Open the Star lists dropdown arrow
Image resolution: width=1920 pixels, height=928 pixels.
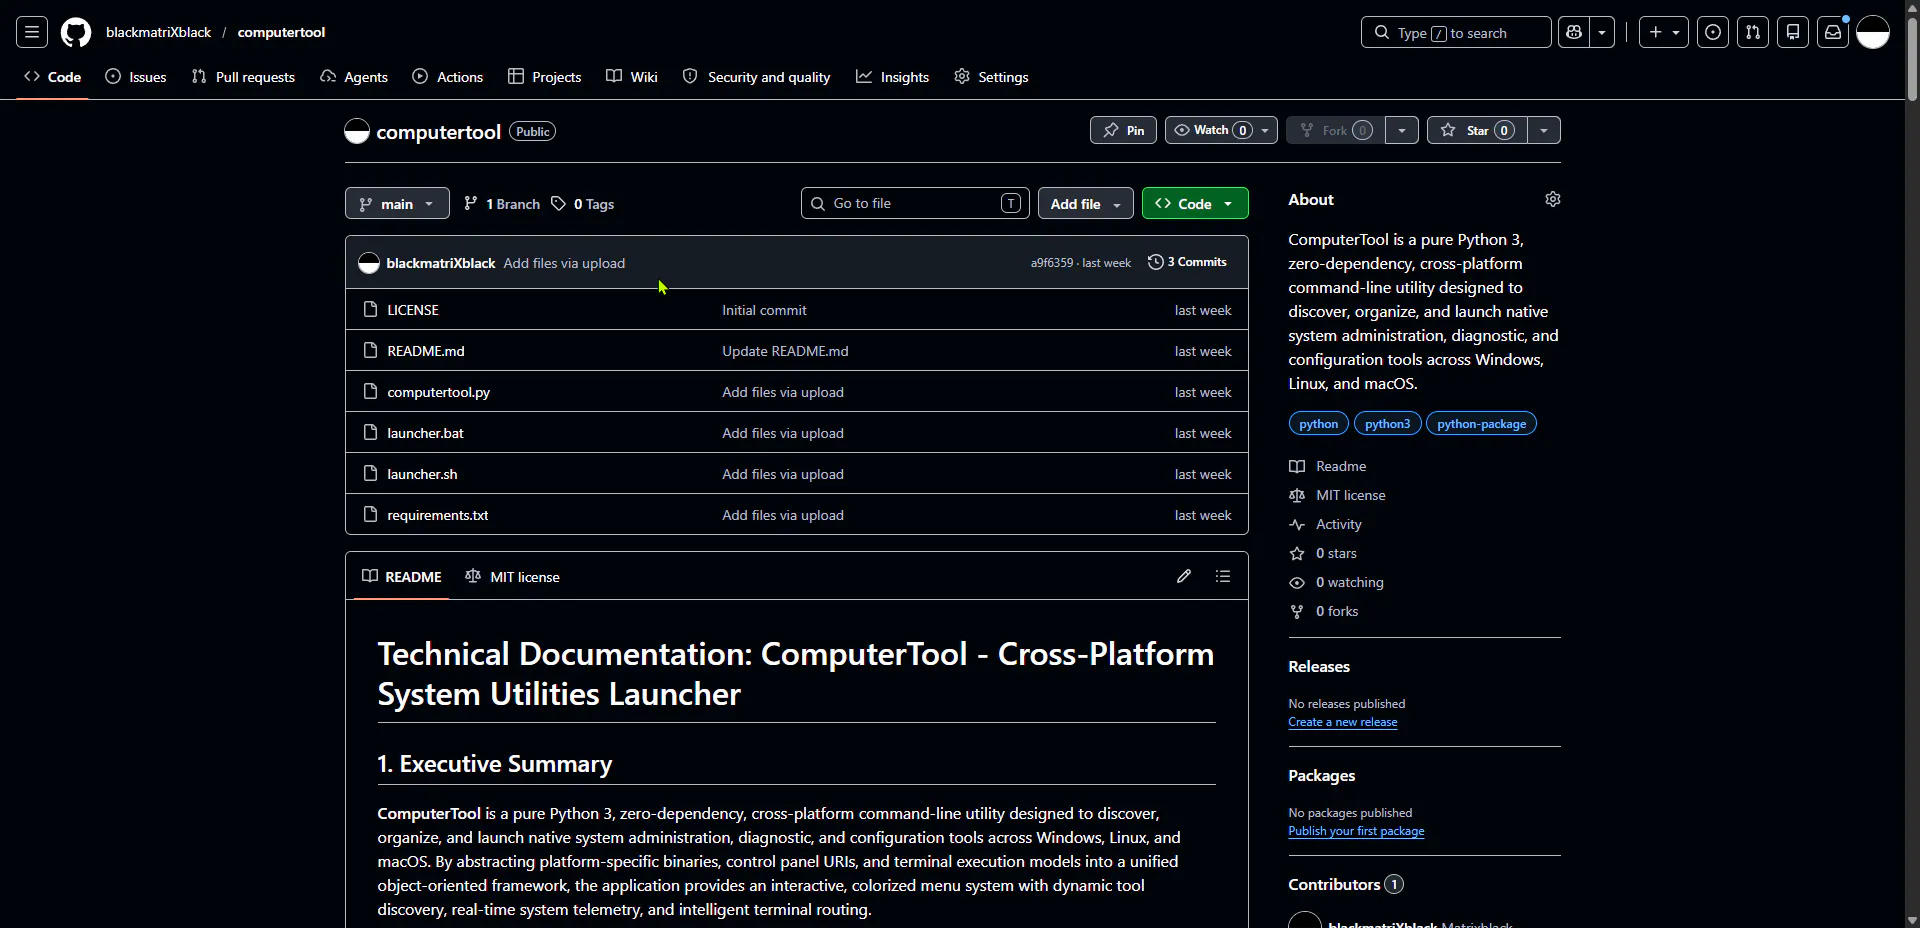coord(1544,130)
